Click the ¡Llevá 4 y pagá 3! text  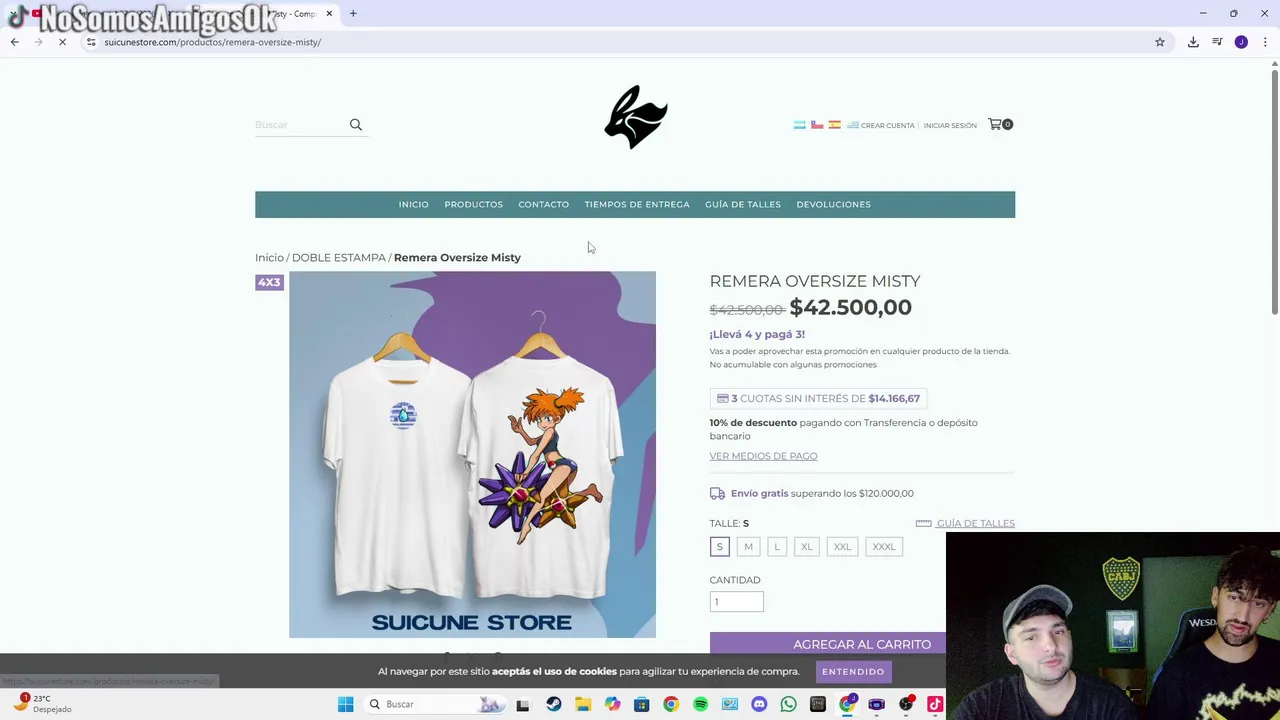757,335
